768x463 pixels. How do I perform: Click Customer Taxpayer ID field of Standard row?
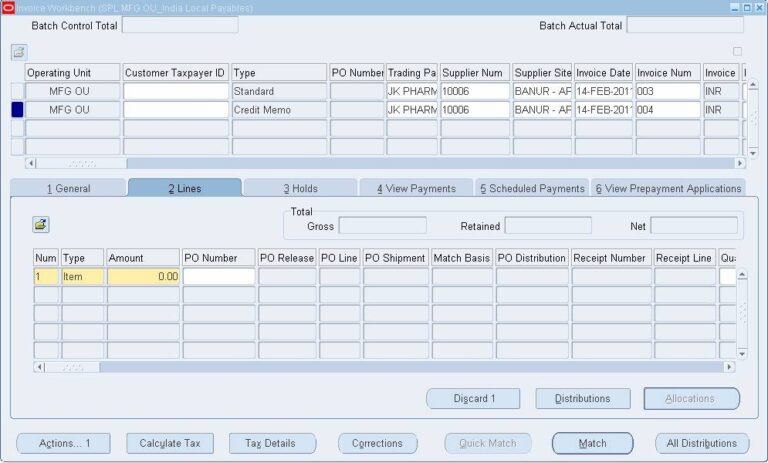click(x=176, y=91)
